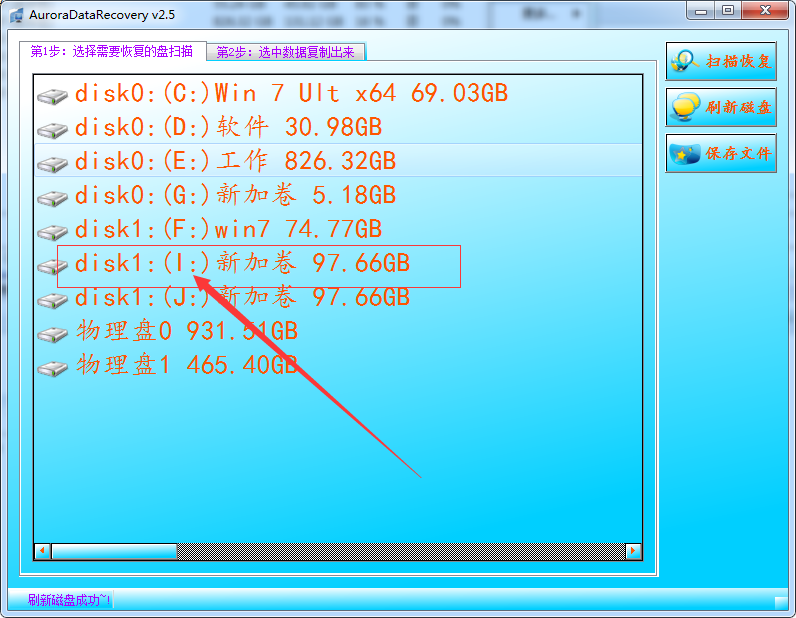Open the 第2步 选中数据复制出来 tab
The image size is (796, 618).
coord(286,52)
